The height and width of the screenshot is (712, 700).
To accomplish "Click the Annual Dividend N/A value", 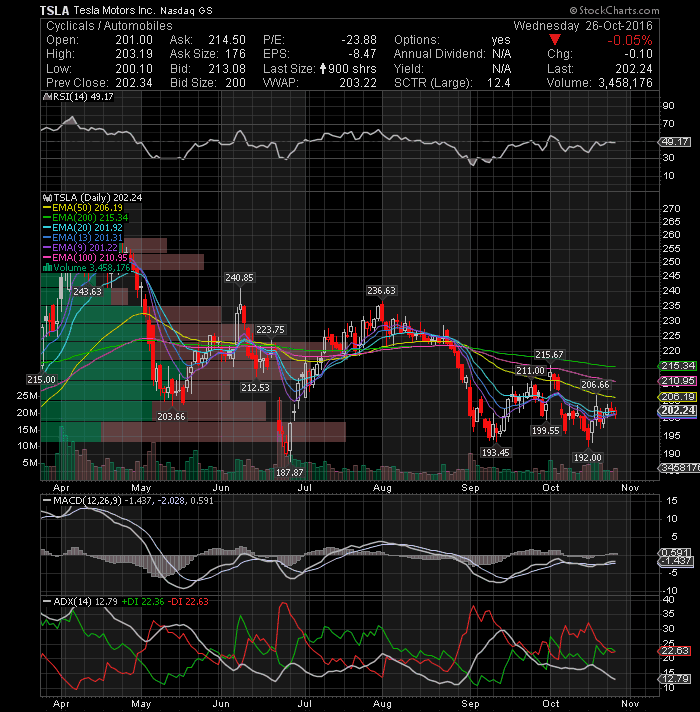I will tap(502, 54).
